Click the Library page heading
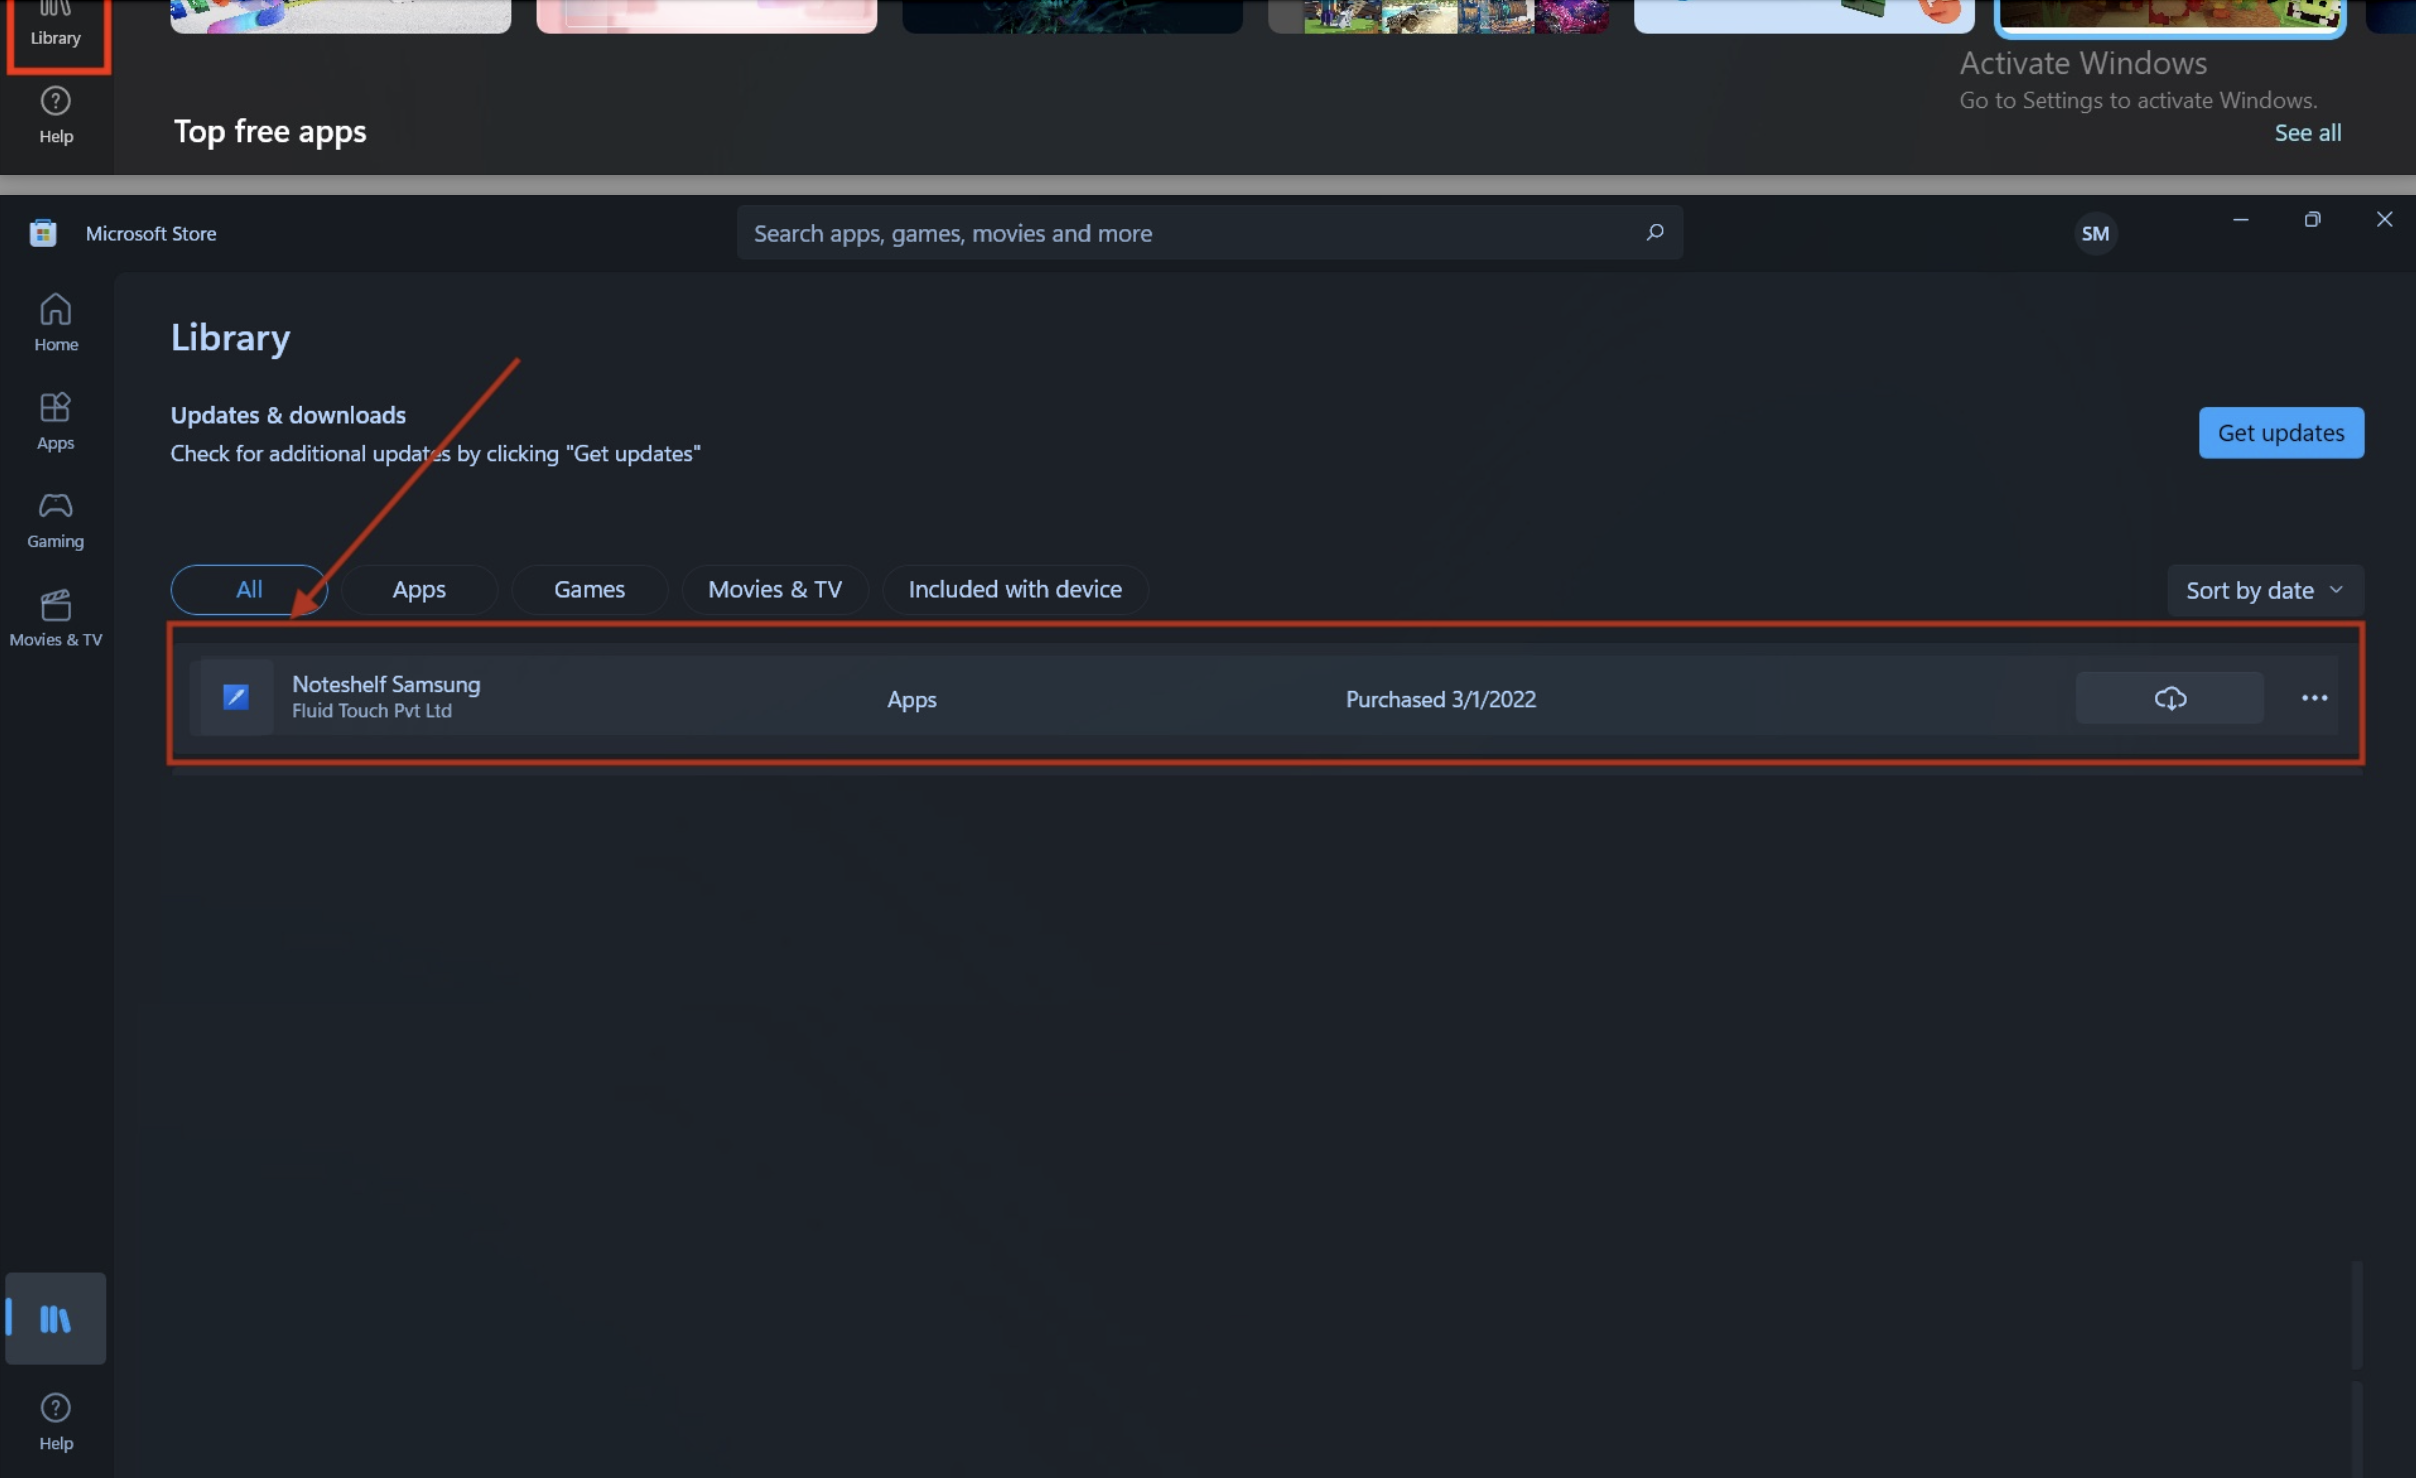Viewport: 2416px width, 1478px height. [x=230, y=337]
